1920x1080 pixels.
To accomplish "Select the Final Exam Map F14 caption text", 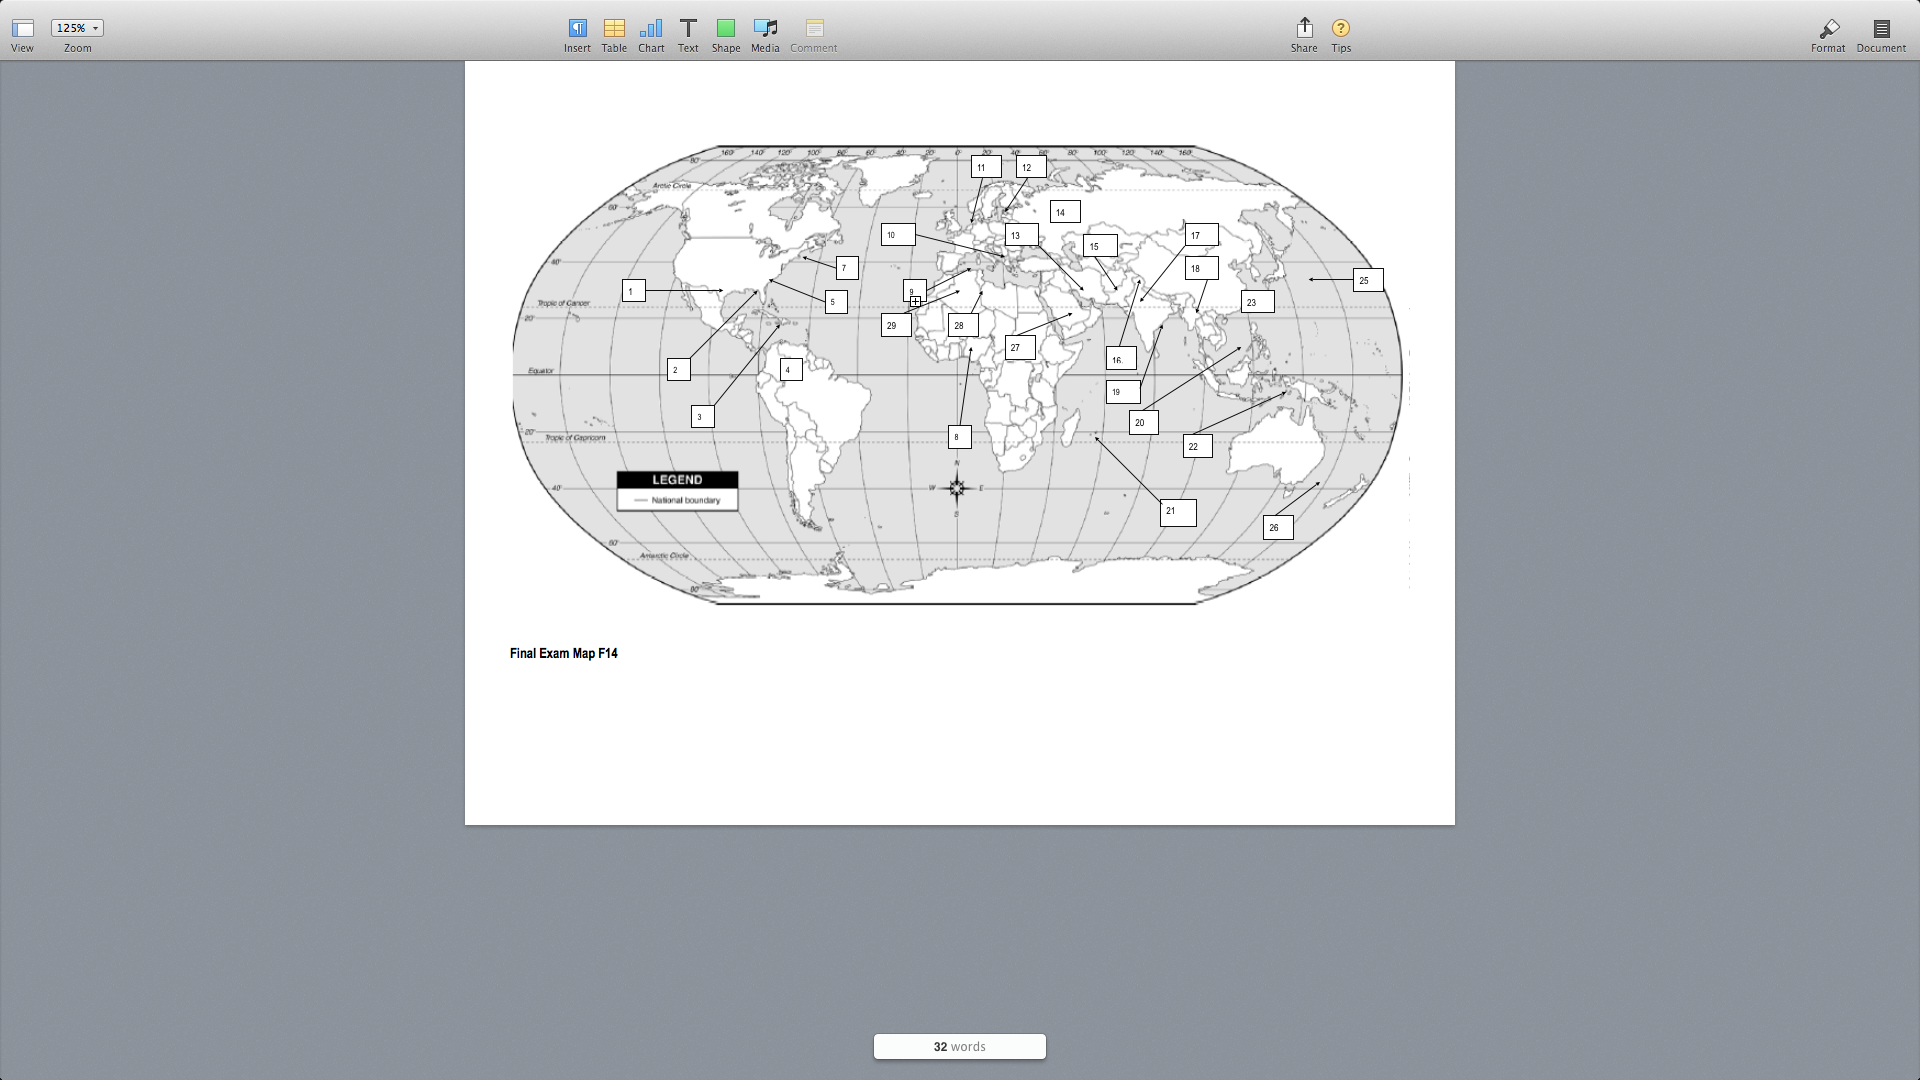I will tap(563, 653).
